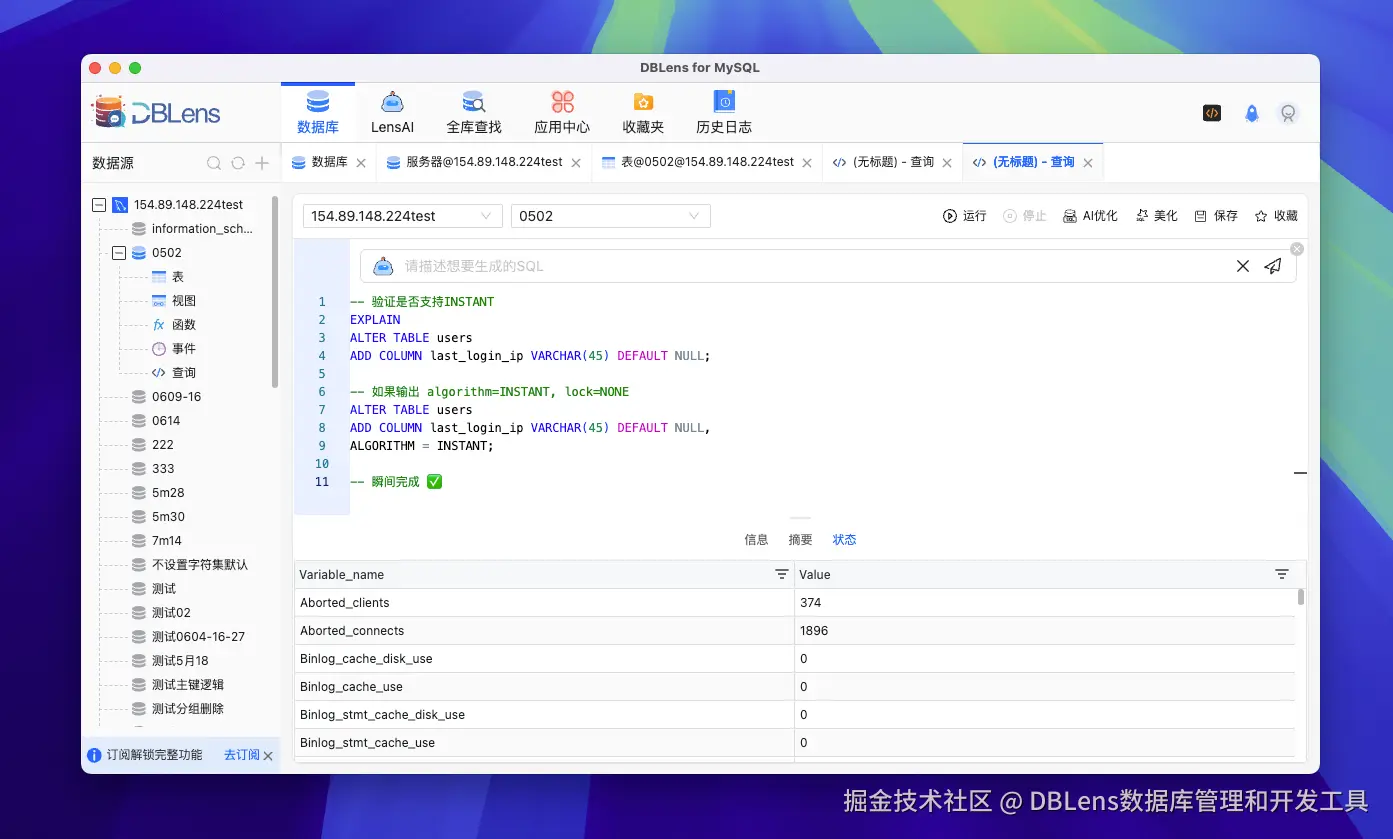Click AI优化 to optimize SQL
Image resolution: width=1393 pixels, height=839 pixels.
tap(1090, 216)
